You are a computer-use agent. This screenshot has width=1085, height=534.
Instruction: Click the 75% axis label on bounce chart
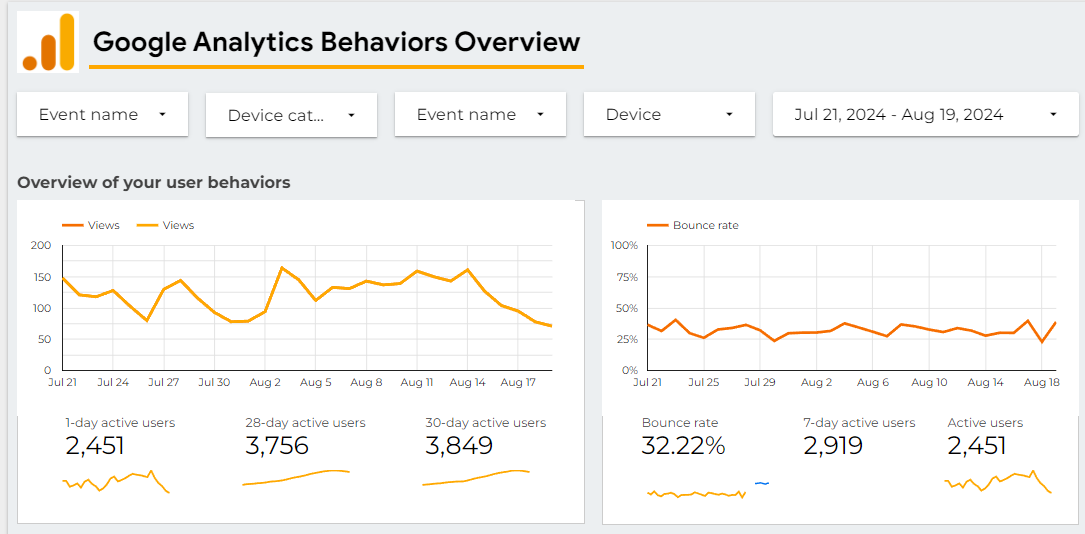tap(628, 277)
